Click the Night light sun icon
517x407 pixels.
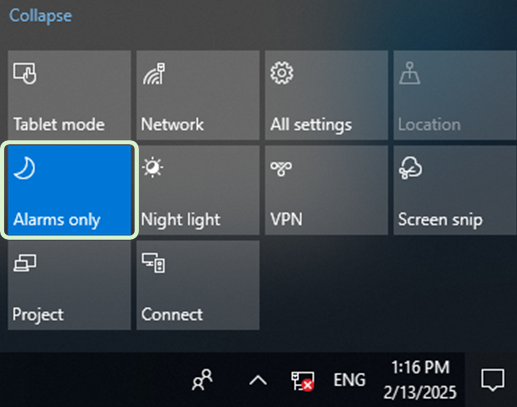click(153, 167)
